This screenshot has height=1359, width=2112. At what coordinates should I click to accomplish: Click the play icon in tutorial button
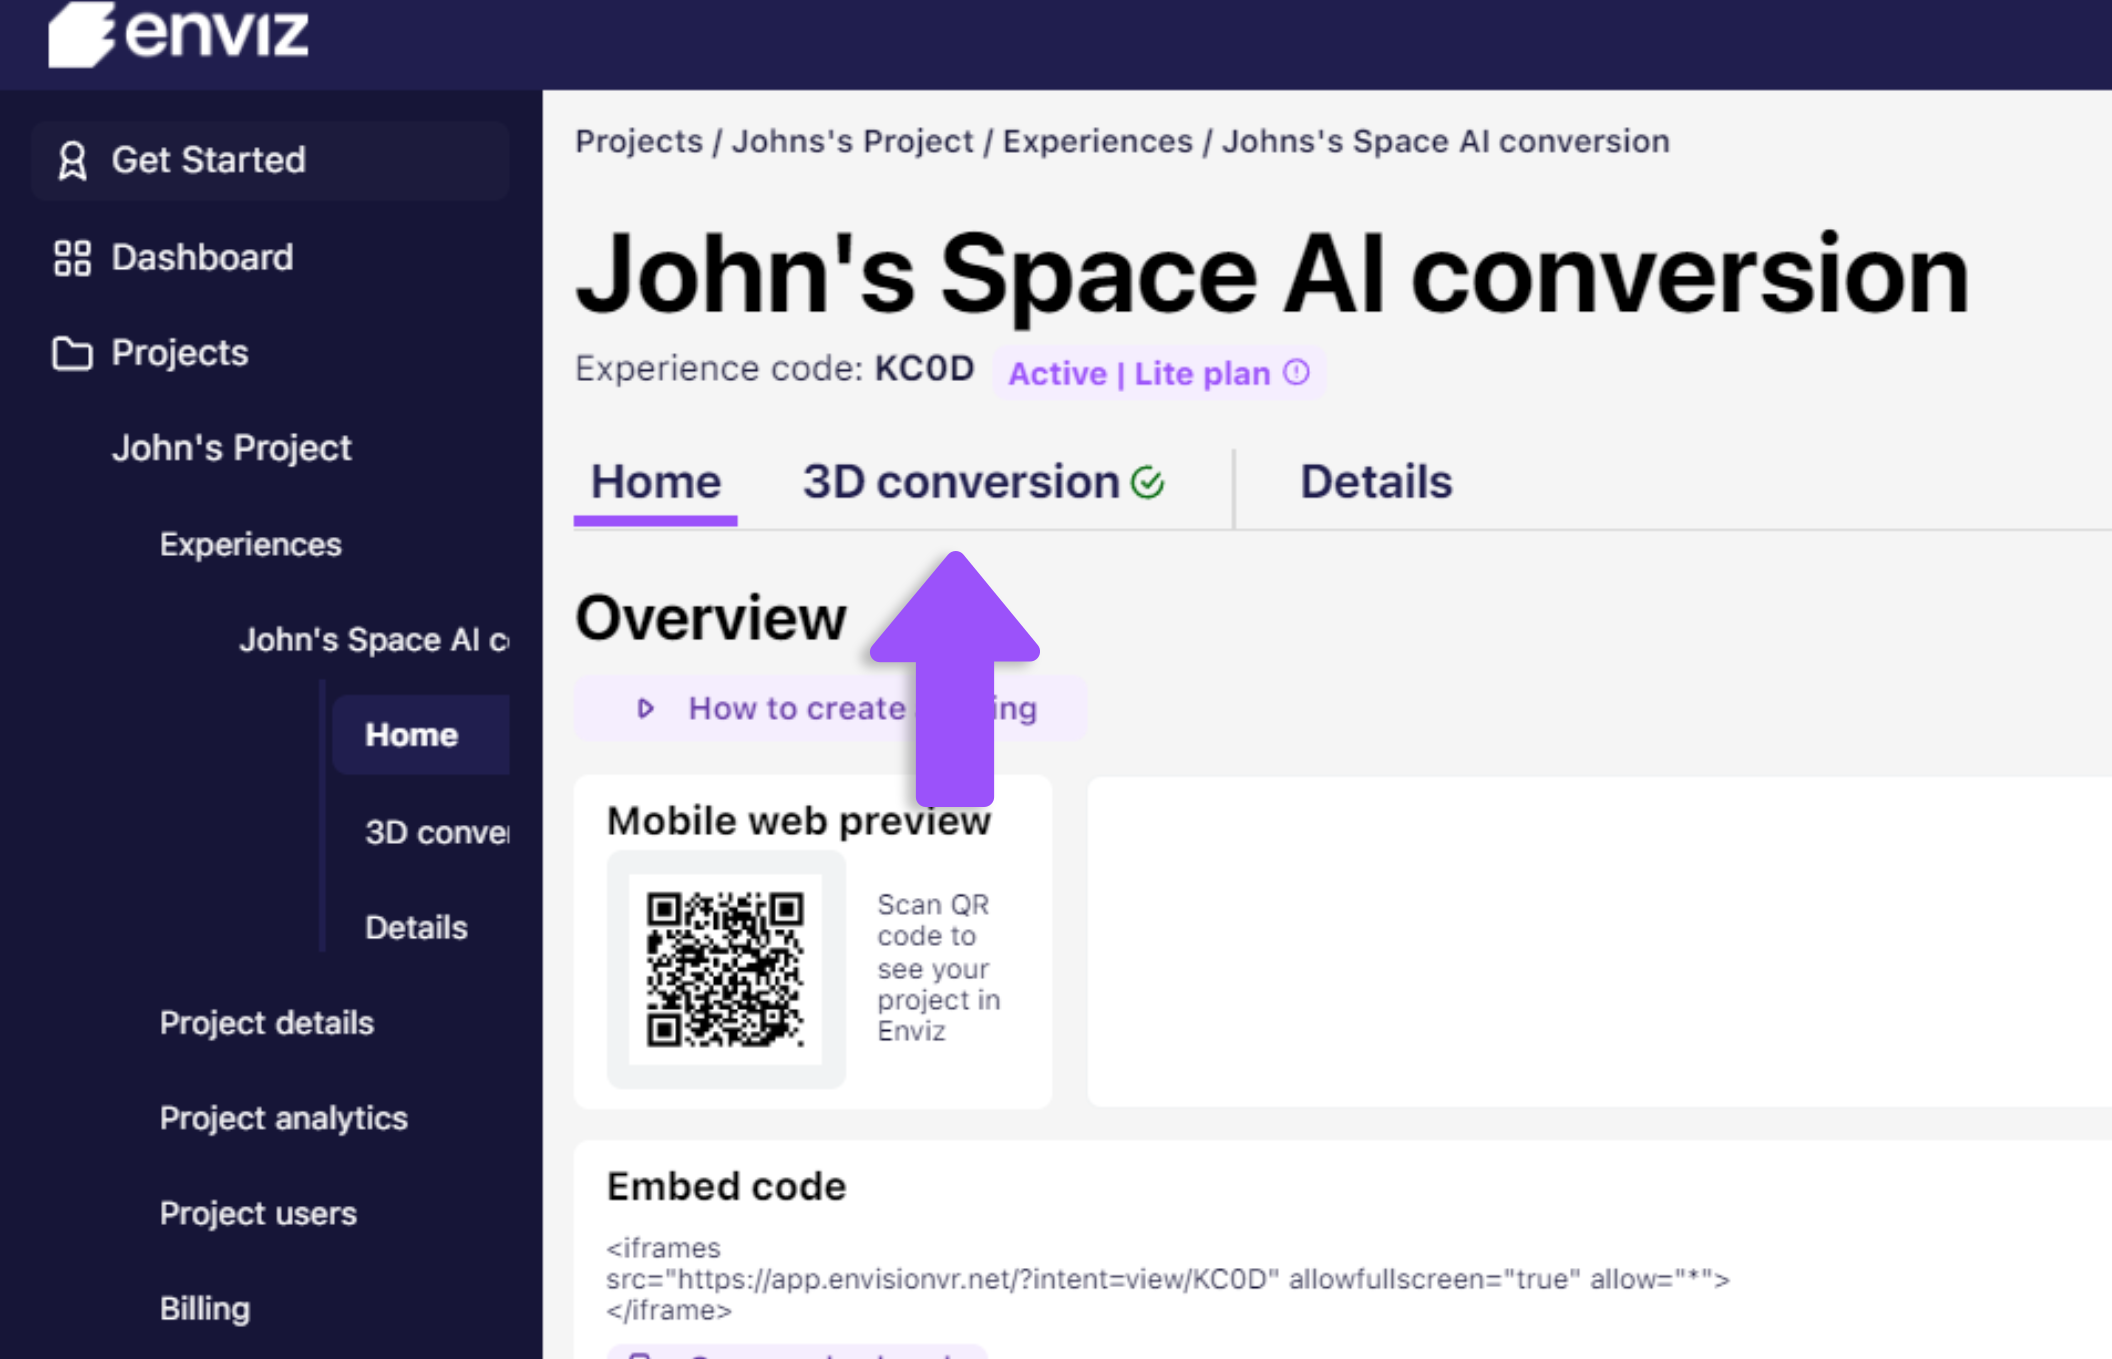click(x=646, y=708)
